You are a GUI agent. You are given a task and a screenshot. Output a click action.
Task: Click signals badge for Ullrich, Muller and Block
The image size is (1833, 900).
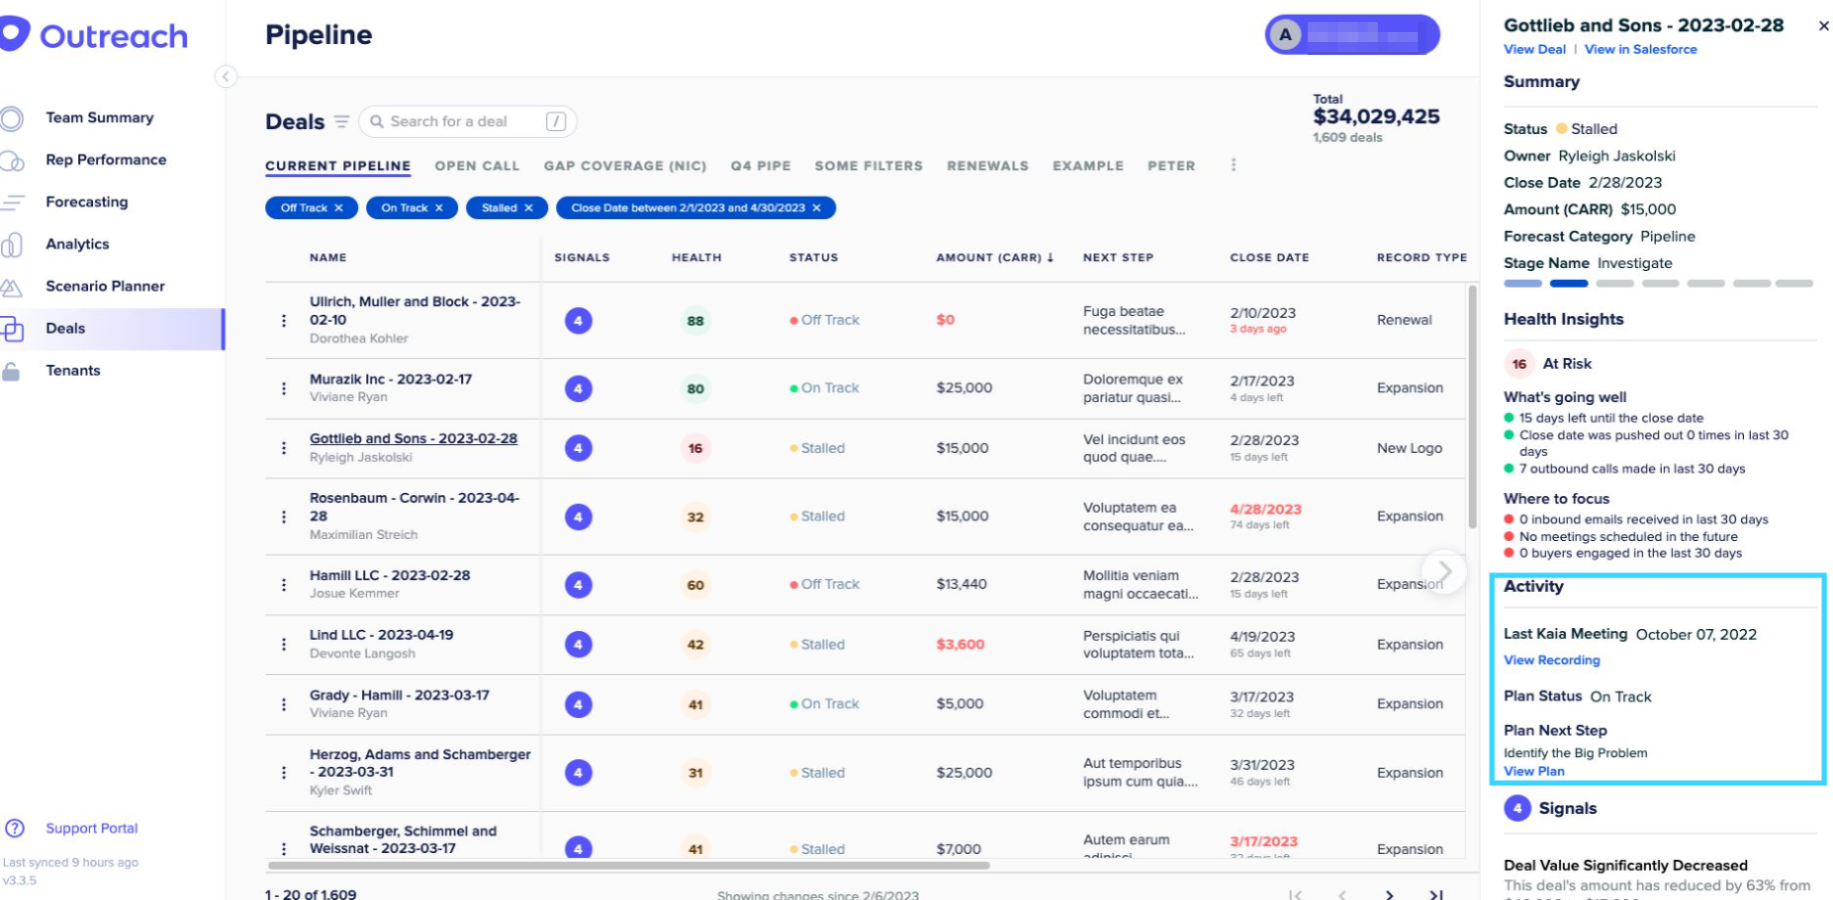578,320
